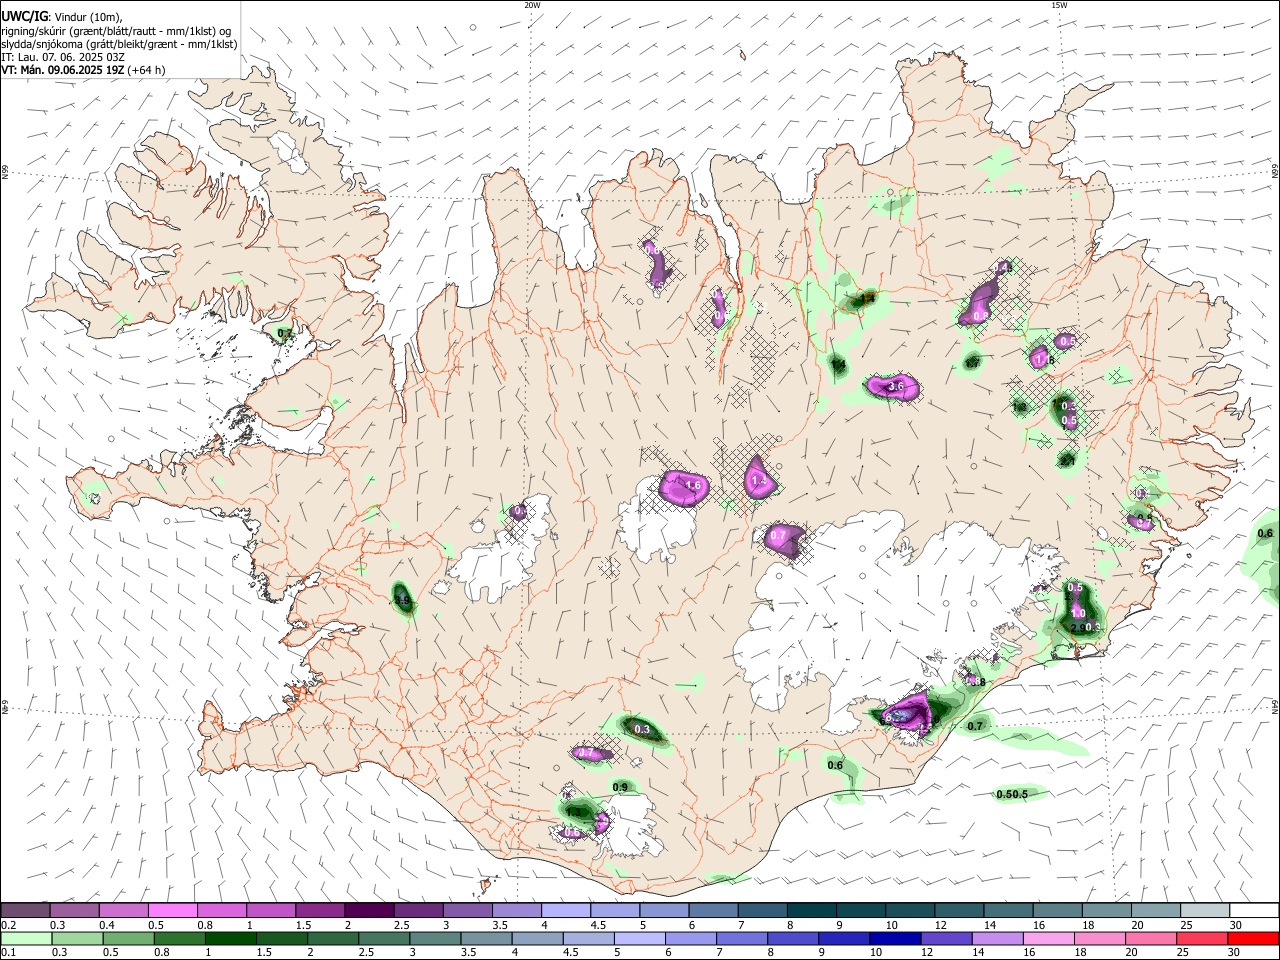Click the 'UWC/IG: Vindur (10m)' title text

pyautogui.click(x=61, y=16)
